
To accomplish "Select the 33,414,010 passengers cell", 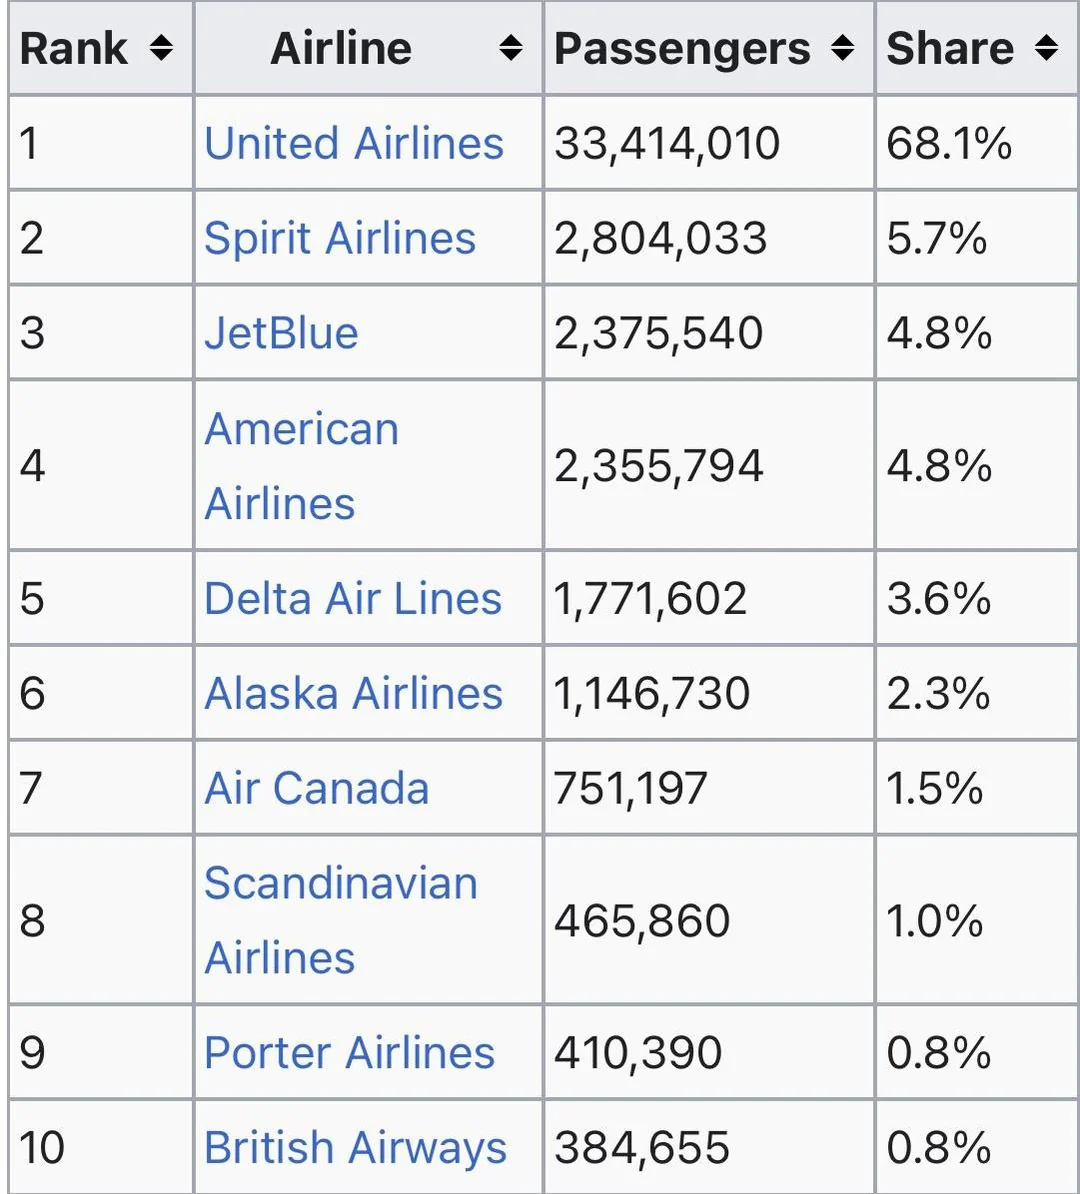I will 667,143.
